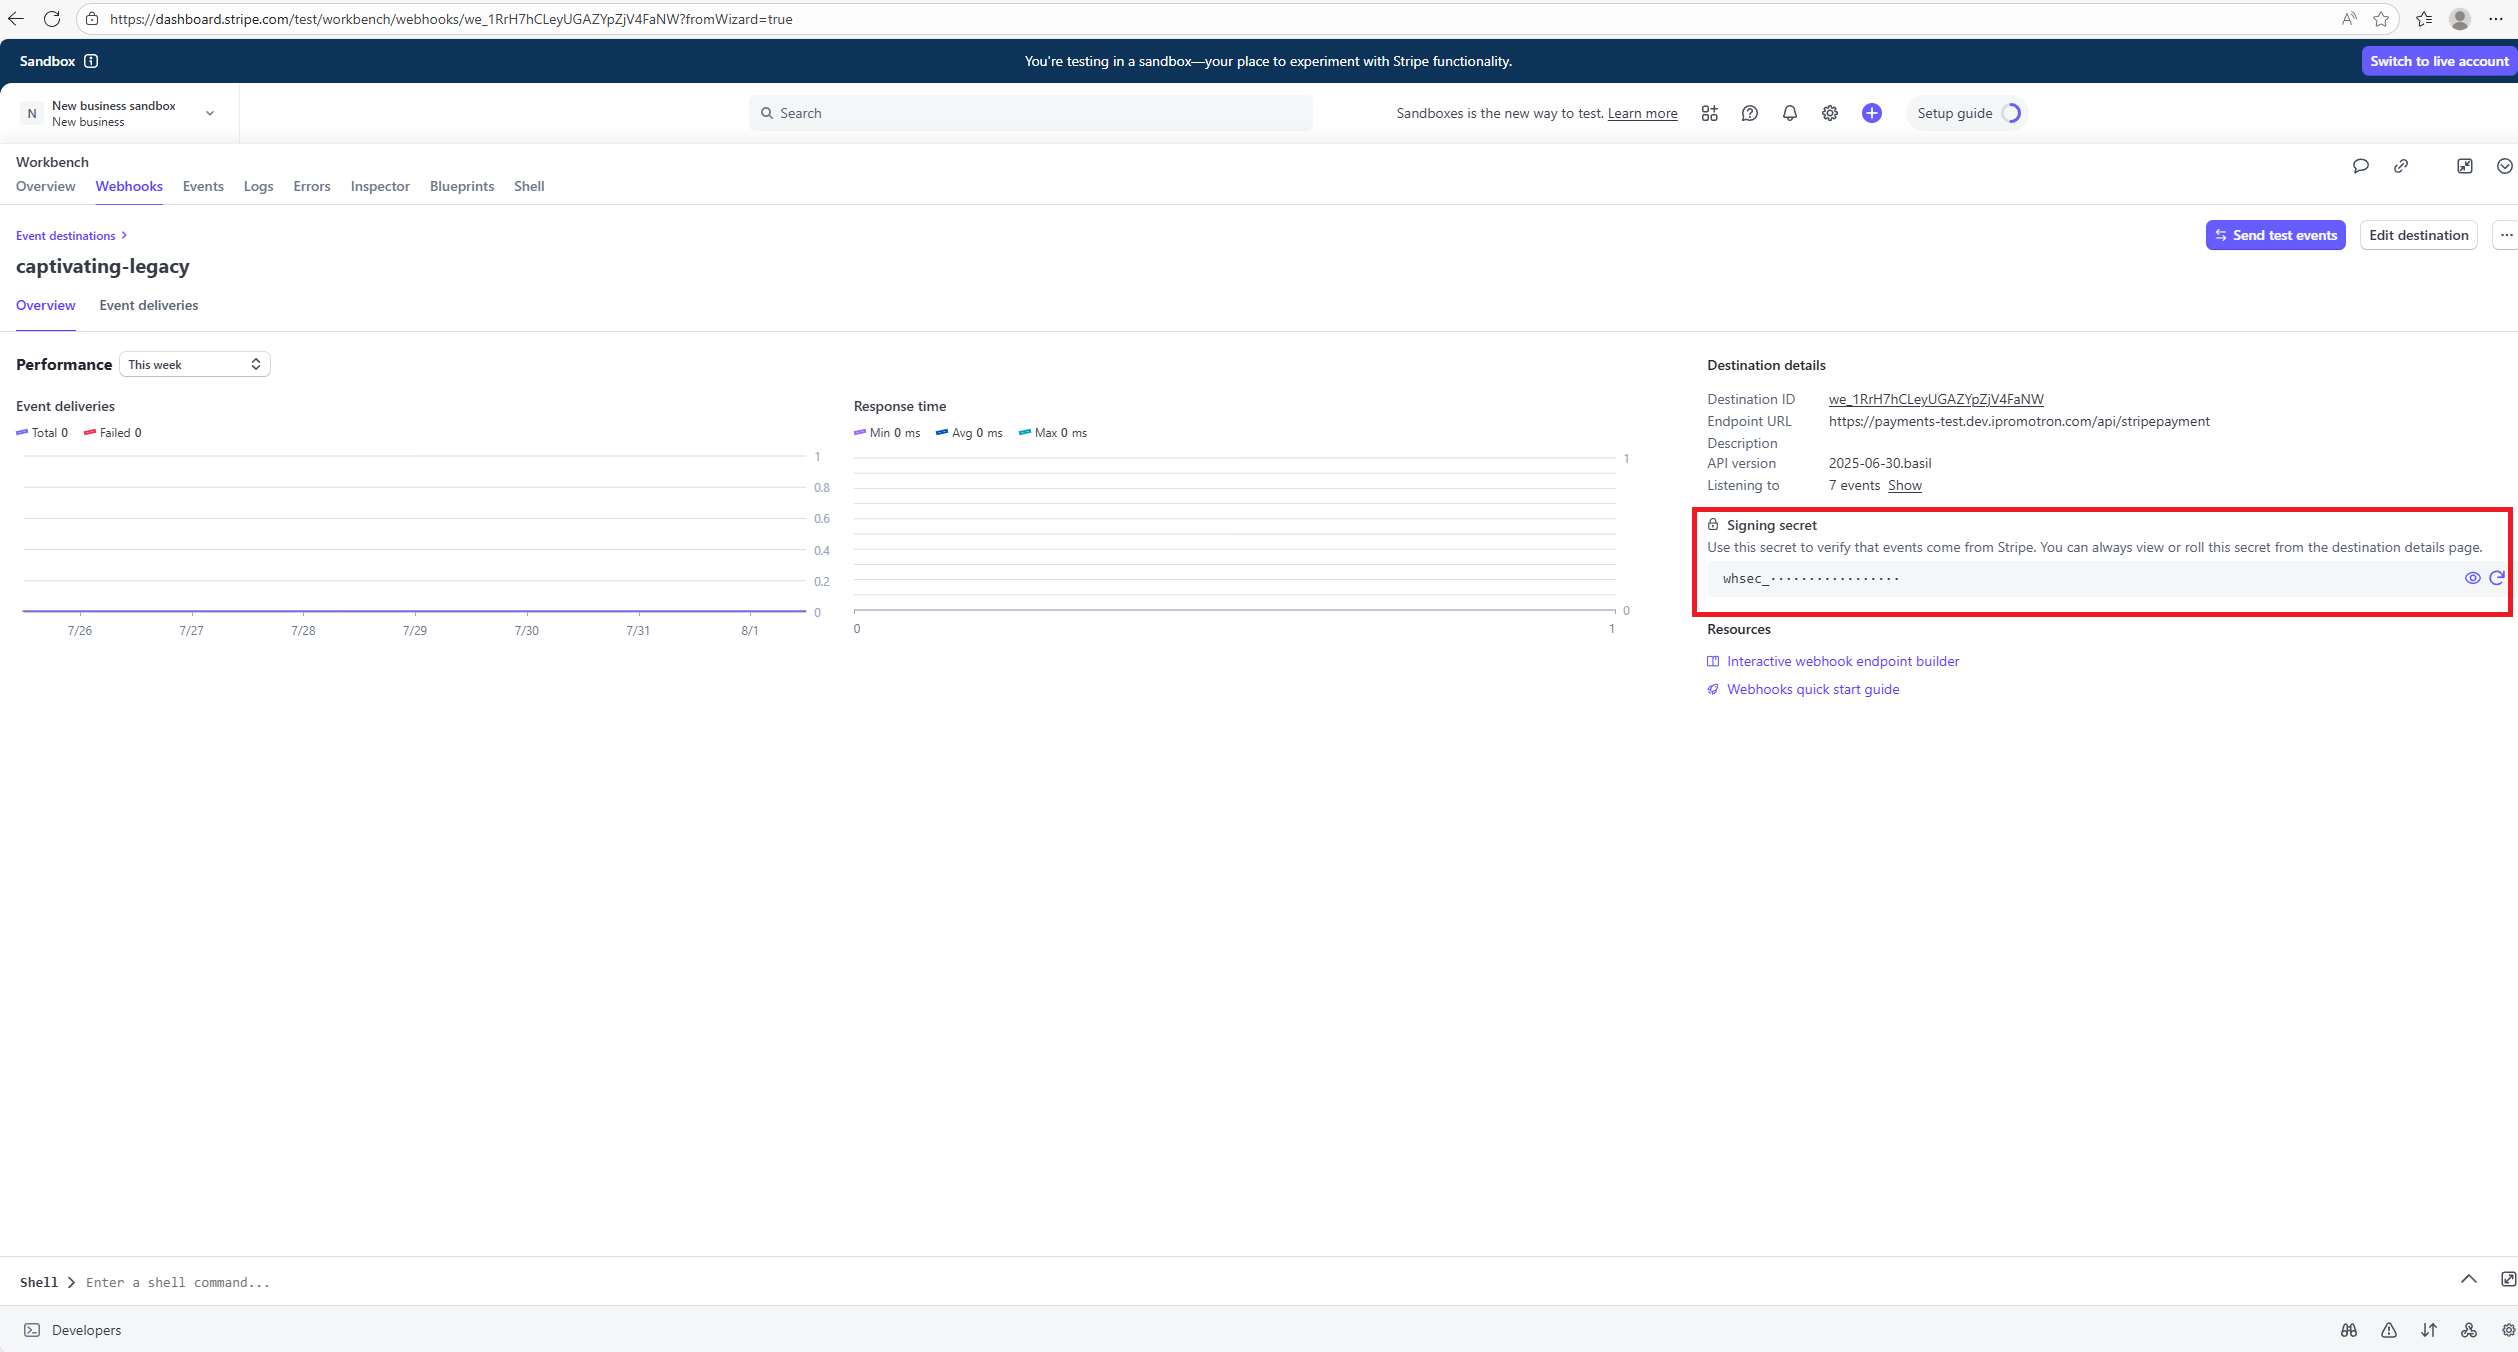Open the more options ellipsis menu
This screenshot has width=2518, height=1352.
tap(2505, 235)
